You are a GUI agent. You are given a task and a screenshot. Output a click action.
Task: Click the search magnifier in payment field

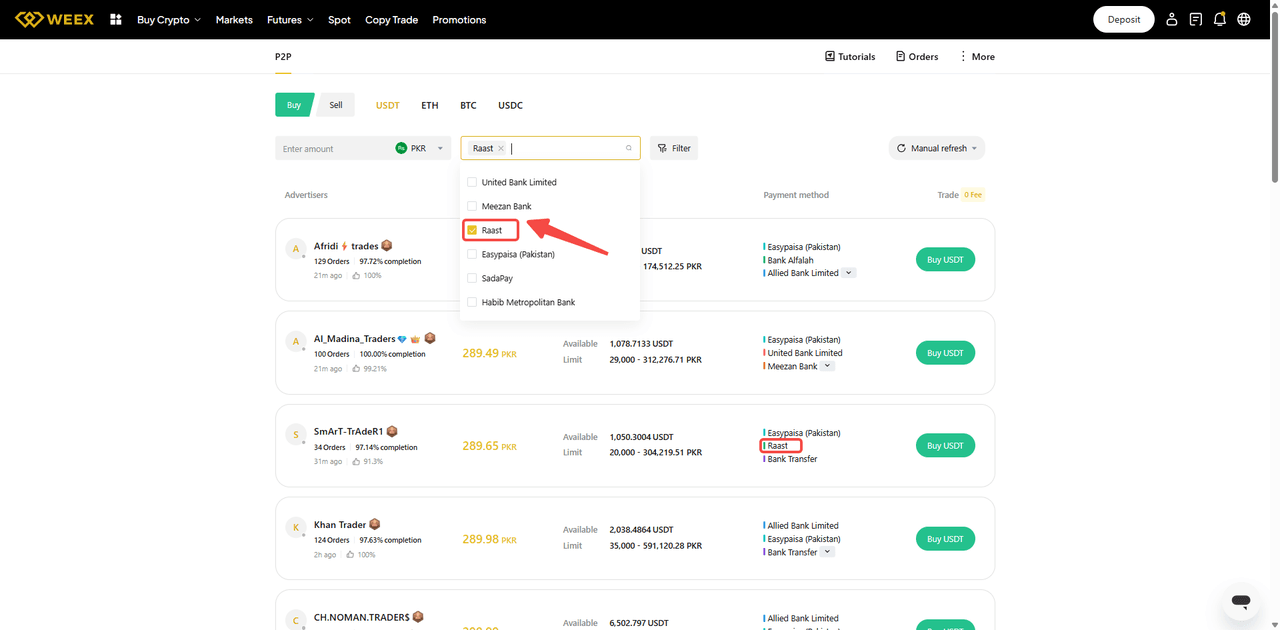tap(629, 149)
